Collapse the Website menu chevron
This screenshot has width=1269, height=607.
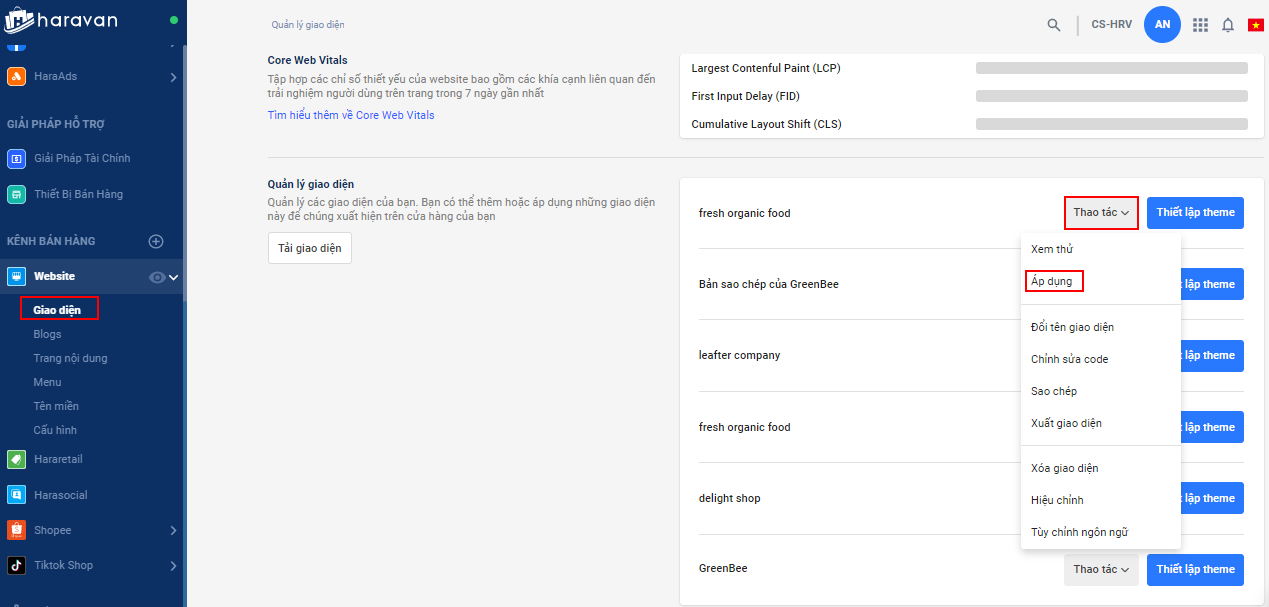point(173,277)
